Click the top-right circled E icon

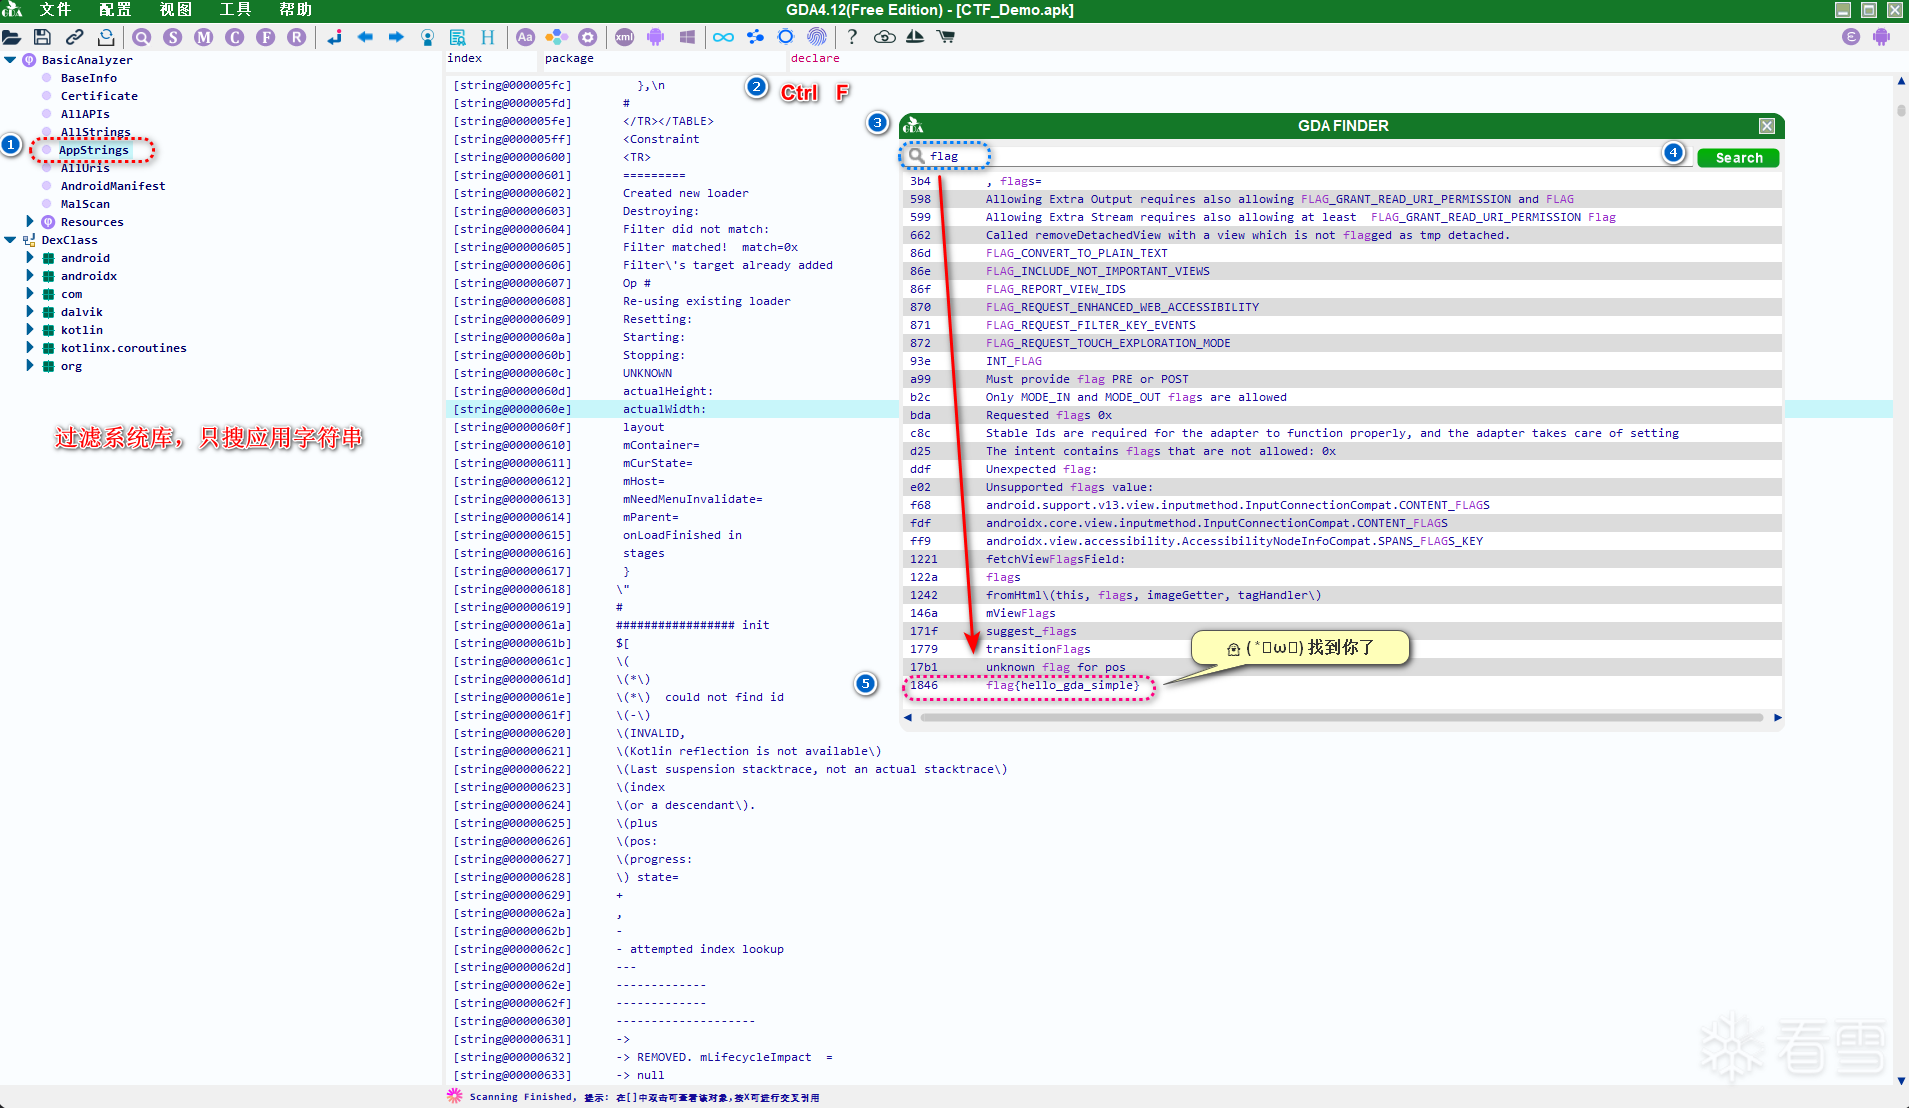tap(1851, 37)
